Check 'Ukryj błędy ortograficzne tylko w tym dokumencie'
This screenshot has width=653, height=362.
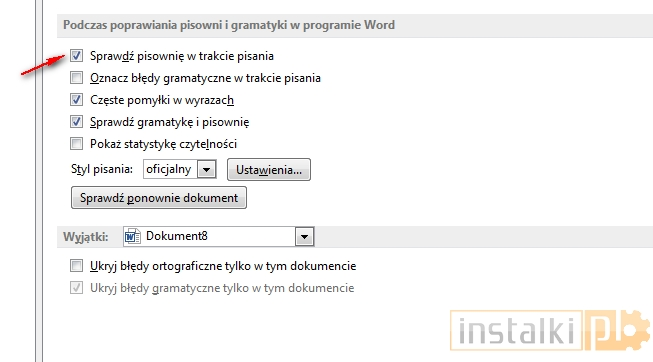click(x=76, y=266)
